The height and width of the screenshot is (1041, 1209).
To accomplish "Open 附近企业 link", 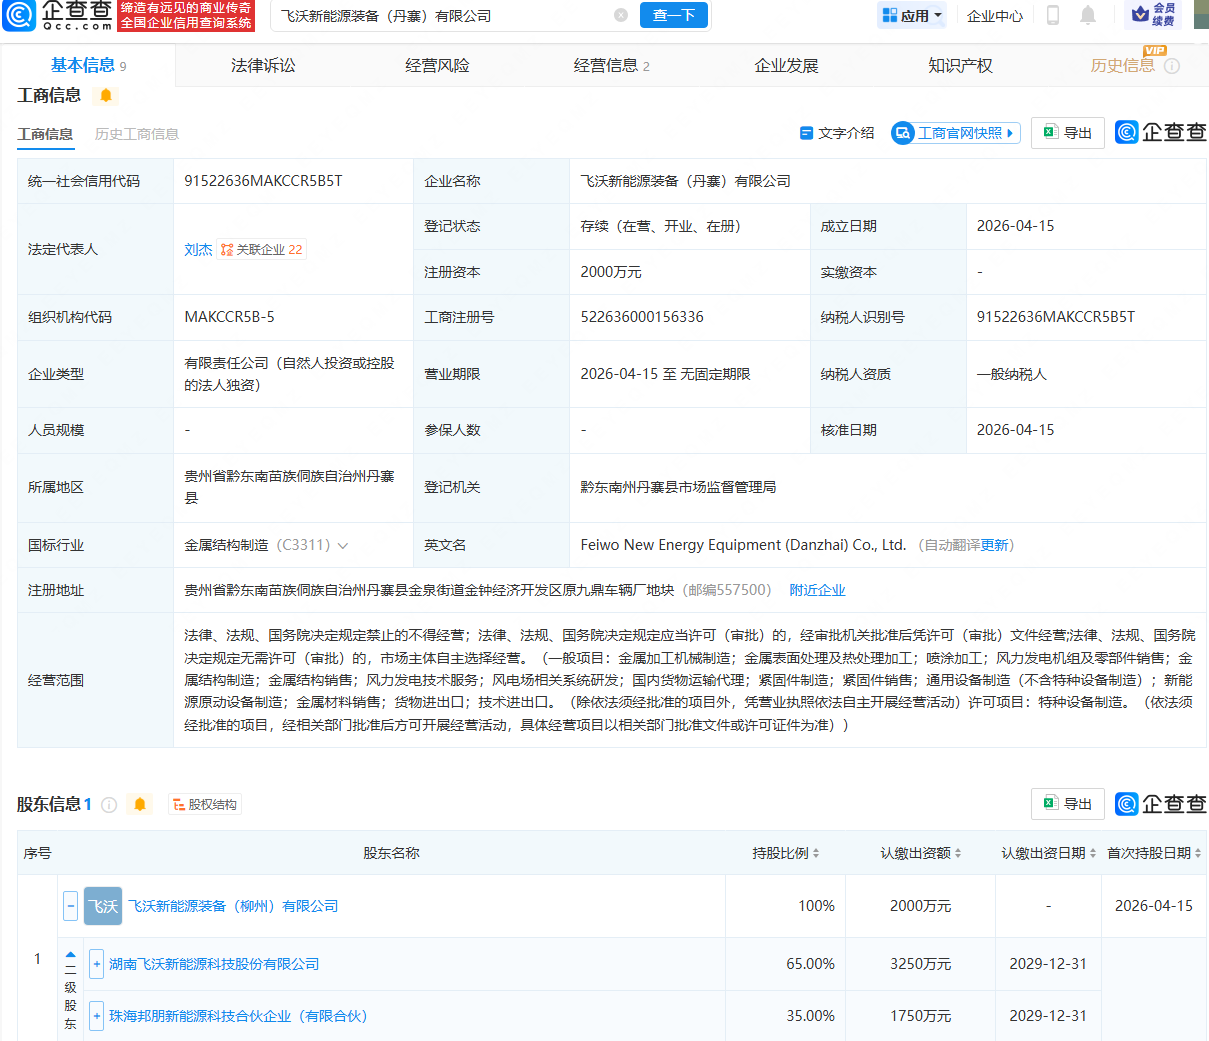I will tap(817, 591).
